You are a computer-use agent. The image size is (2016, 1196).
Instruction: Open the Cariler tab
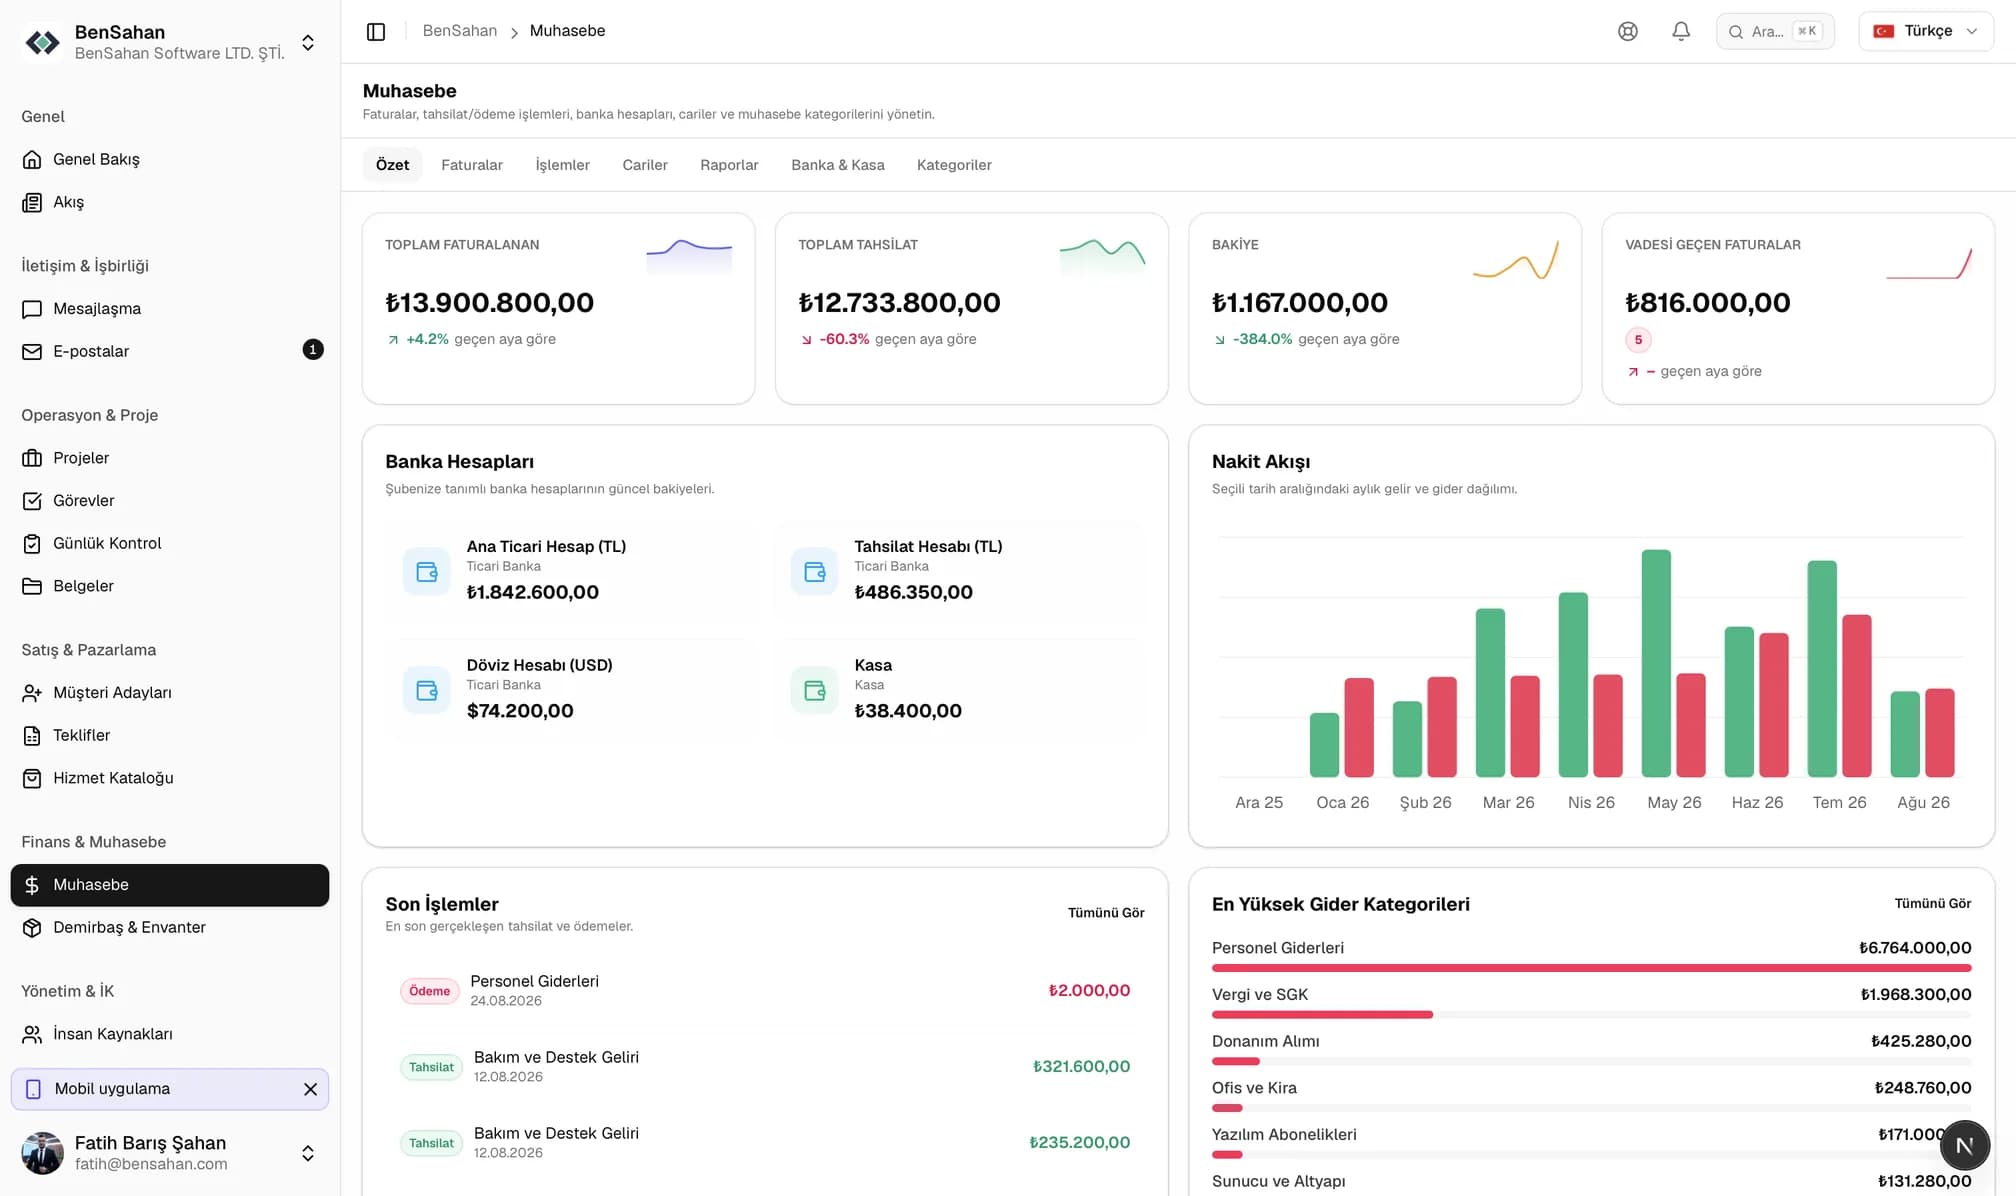(x=645, y=165)
